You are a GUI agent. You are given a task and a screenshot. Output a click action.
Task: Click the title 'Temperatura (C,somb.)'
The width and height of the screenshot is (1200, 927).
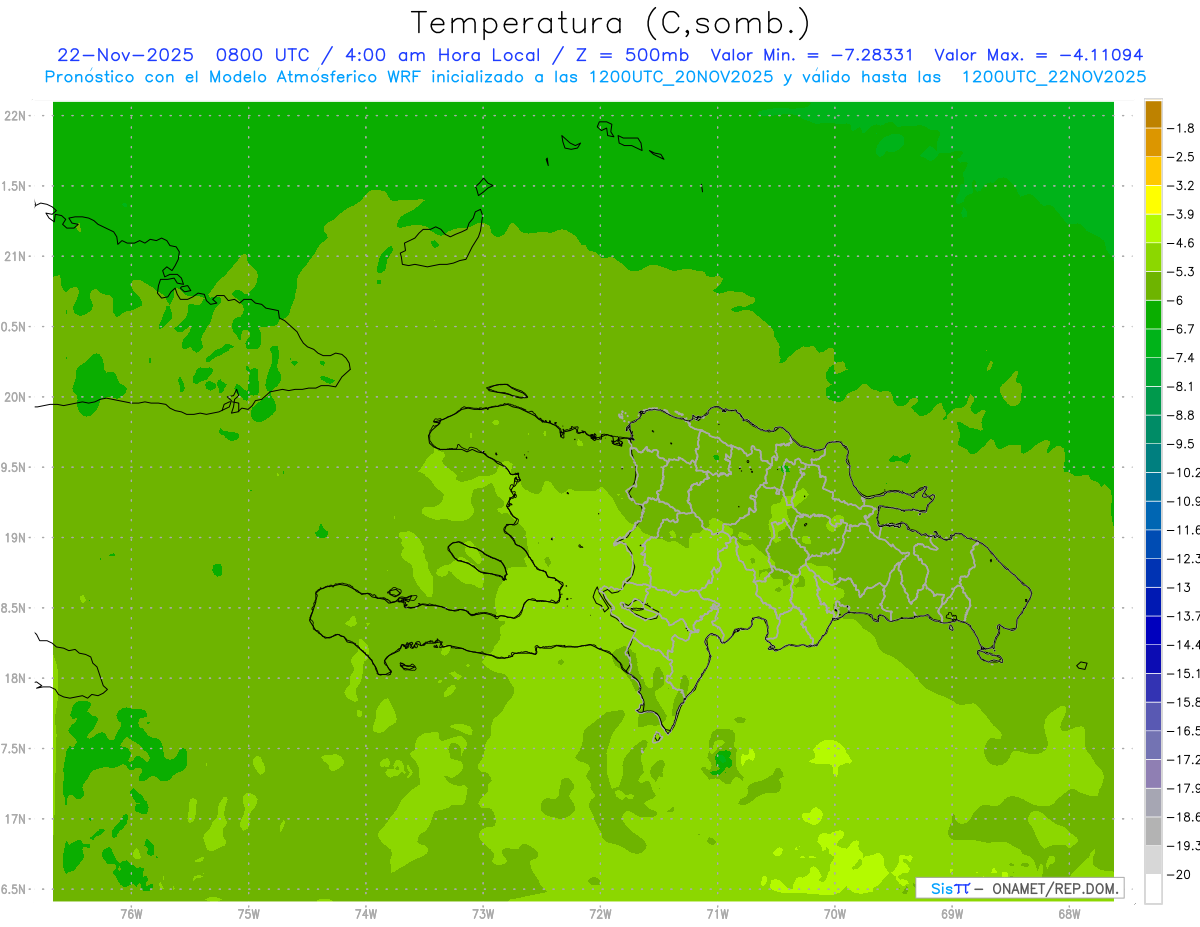coord(610,24)
